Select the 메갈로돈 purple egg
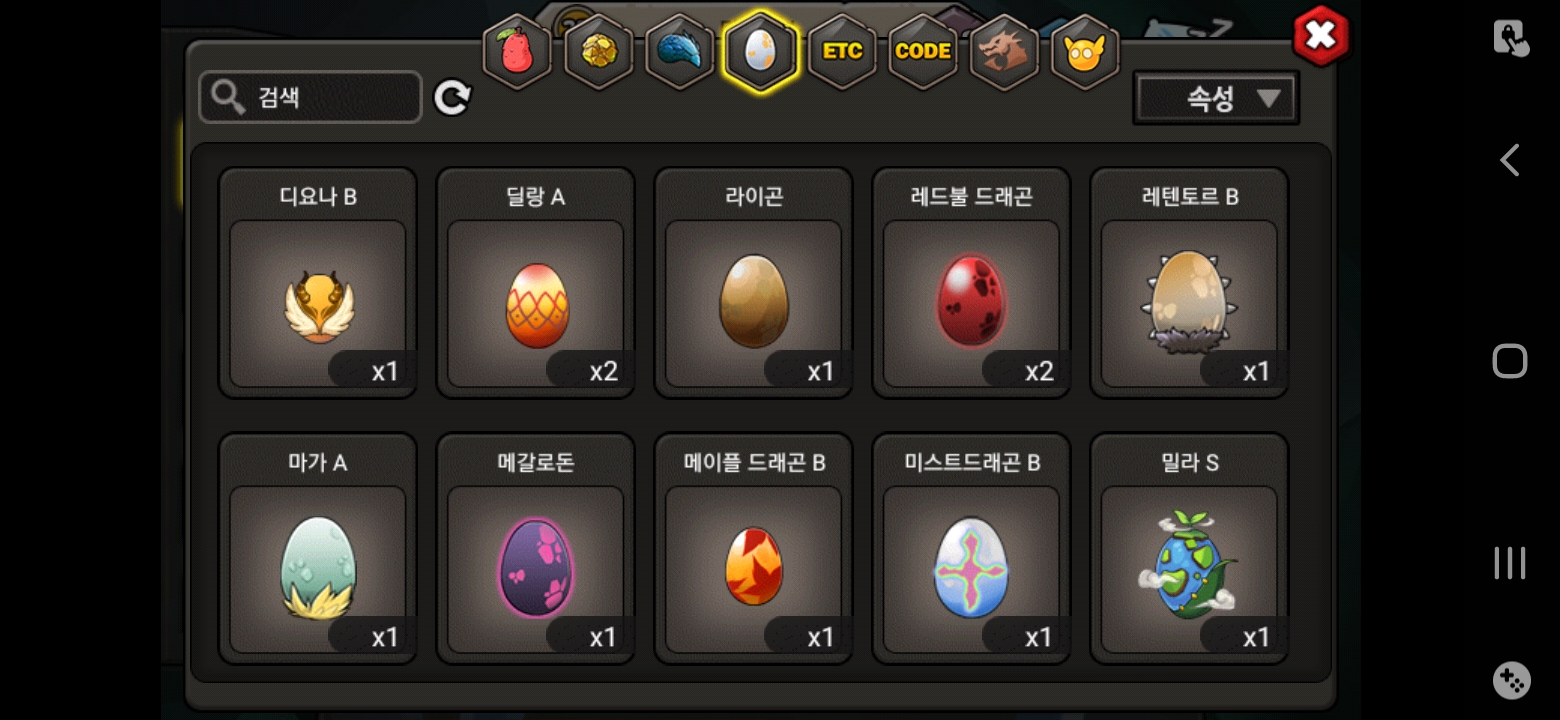1560x720 pixels. pos(536,548)
